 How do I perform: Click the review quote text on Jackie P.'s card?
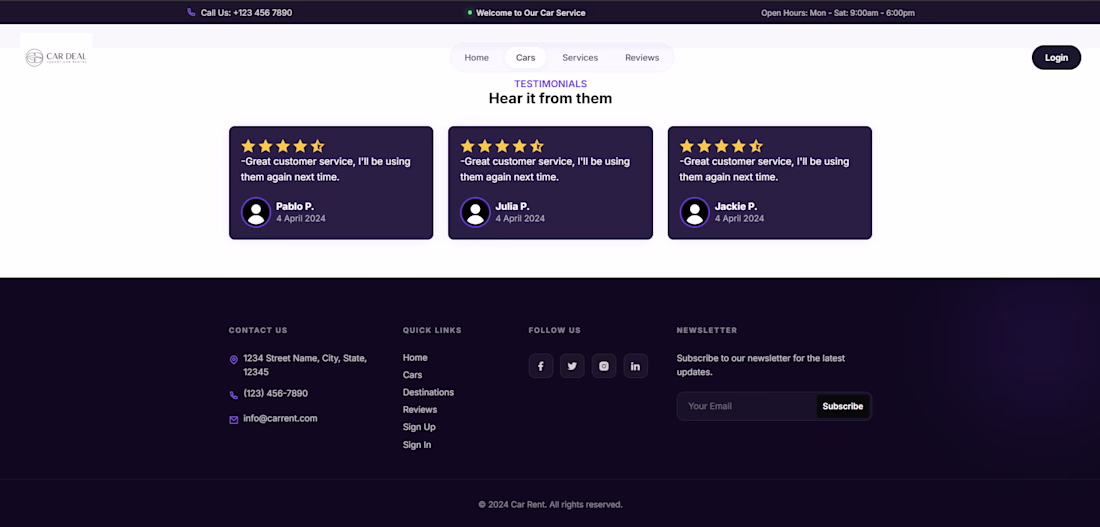tap(764, 169)
